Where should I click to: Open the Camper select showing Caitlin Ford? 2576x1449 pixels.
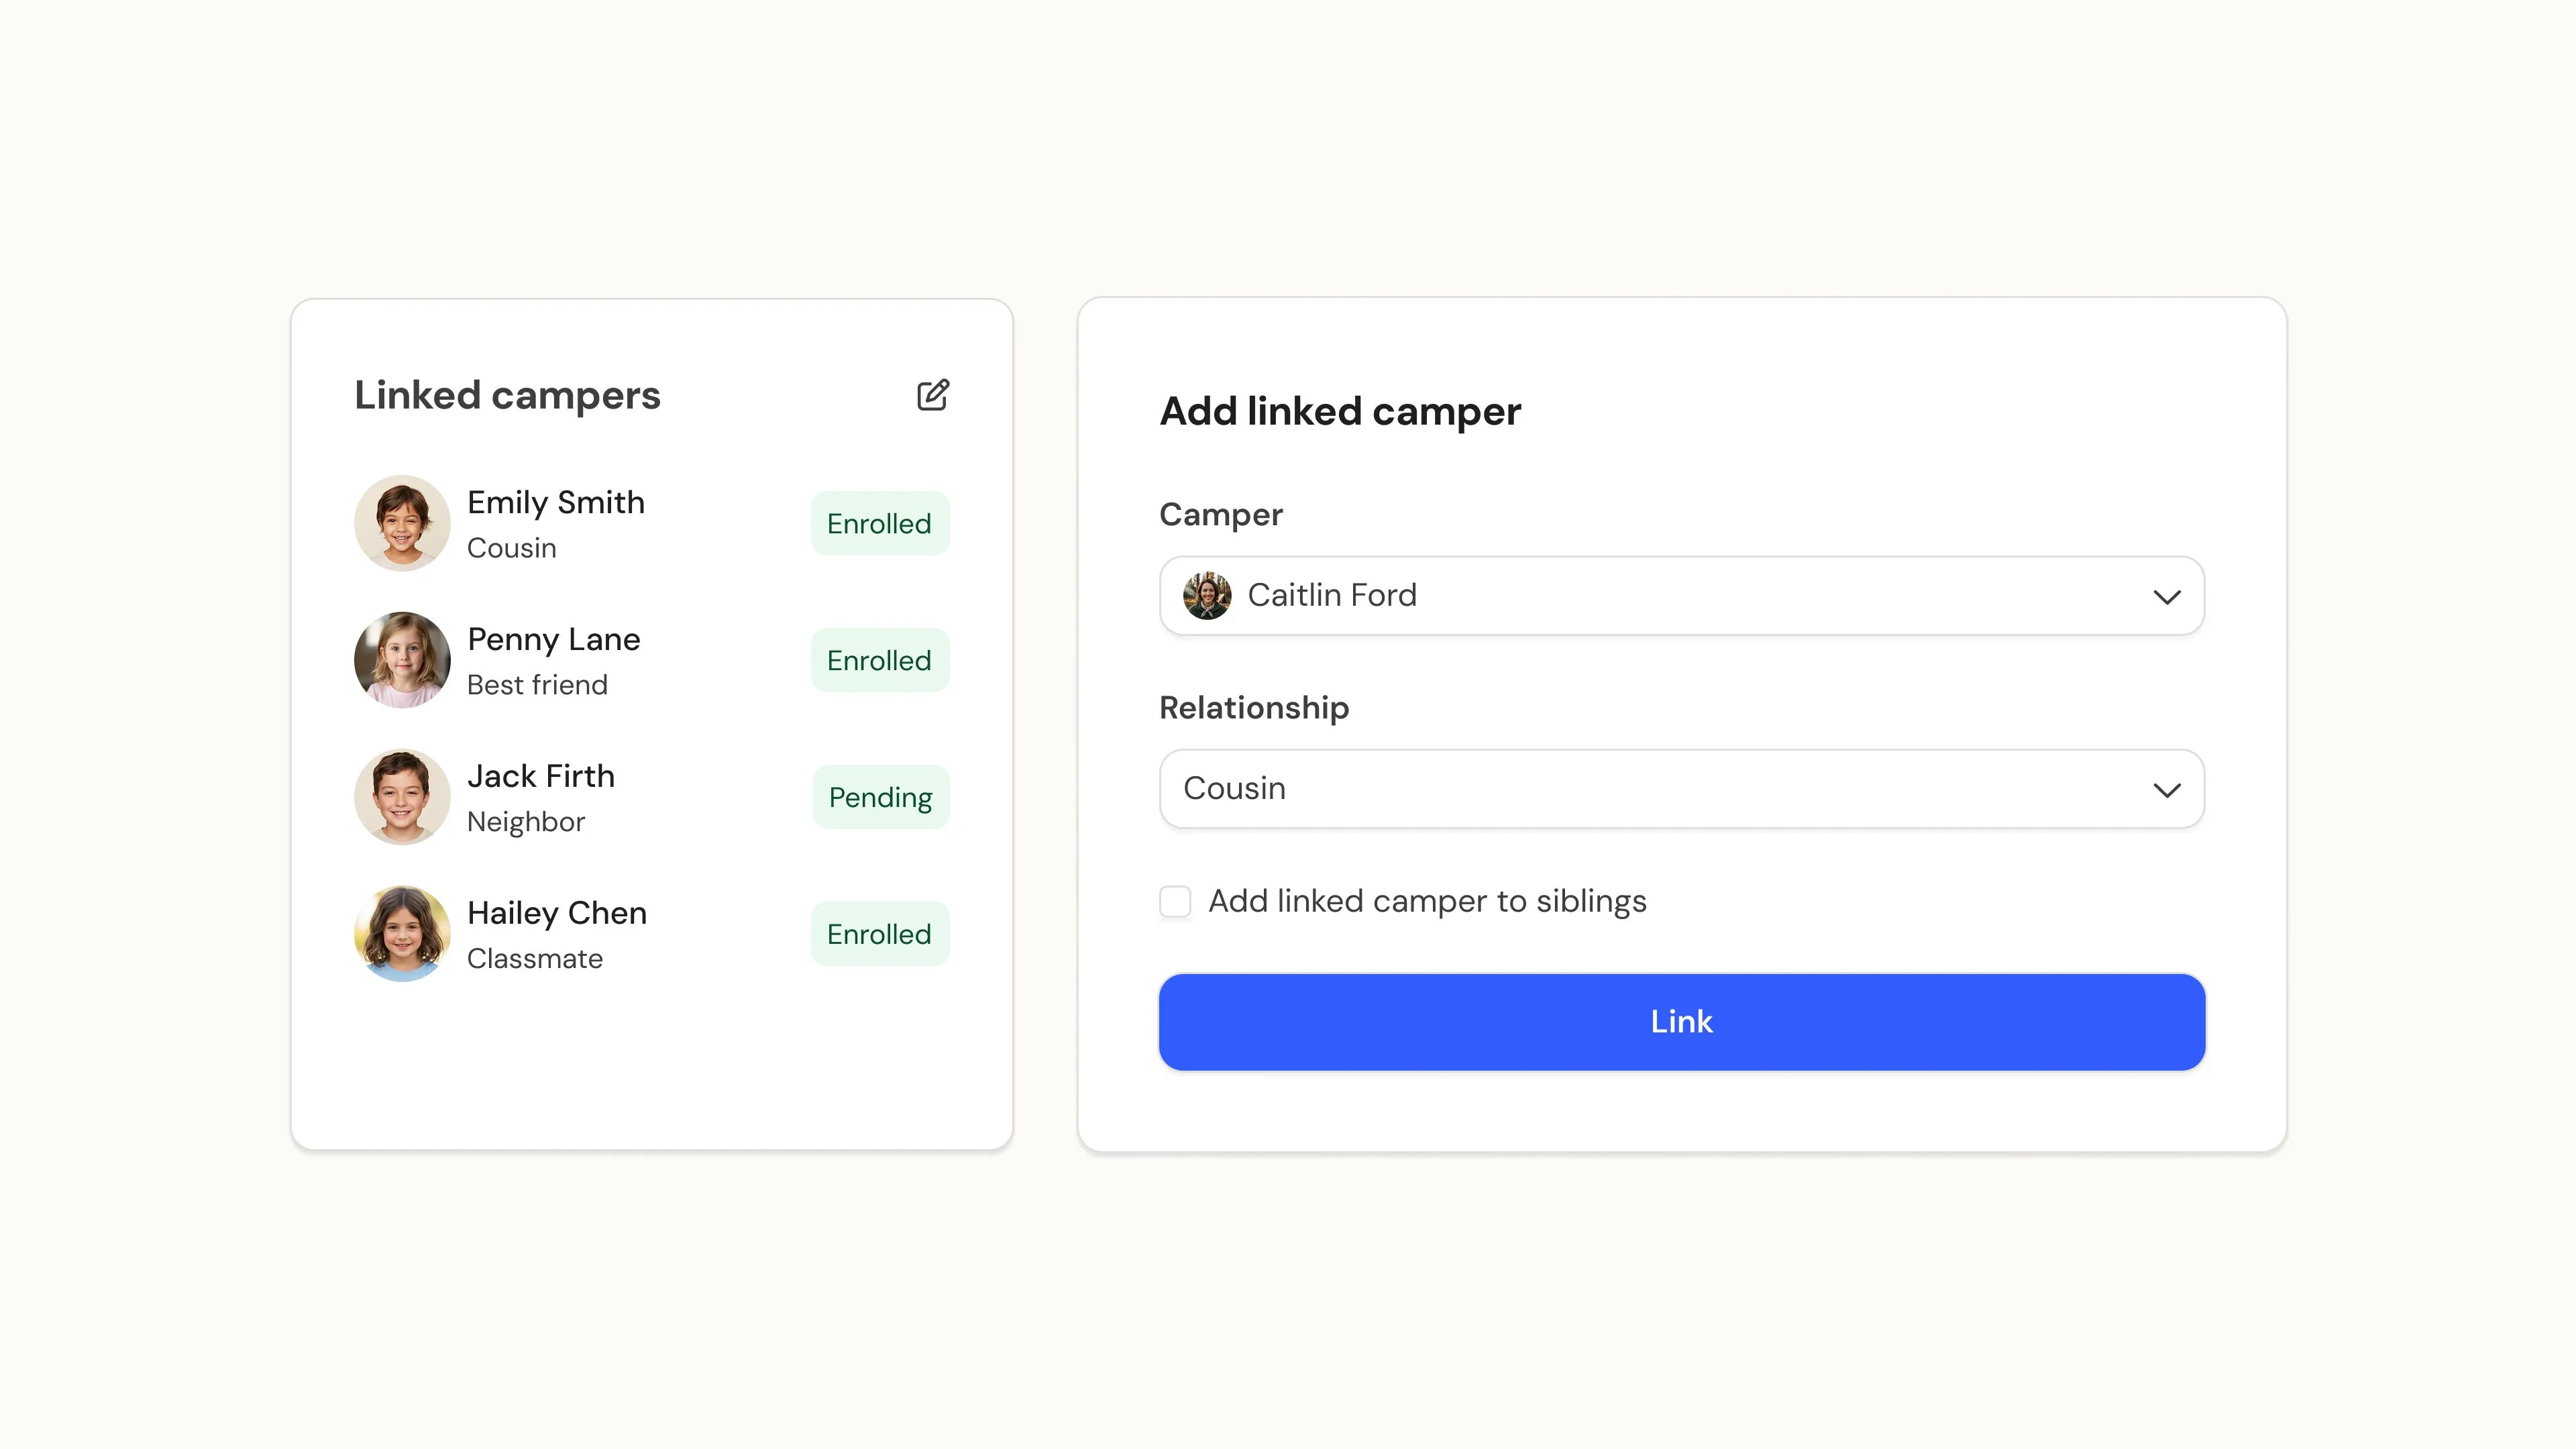point(1682,596)
